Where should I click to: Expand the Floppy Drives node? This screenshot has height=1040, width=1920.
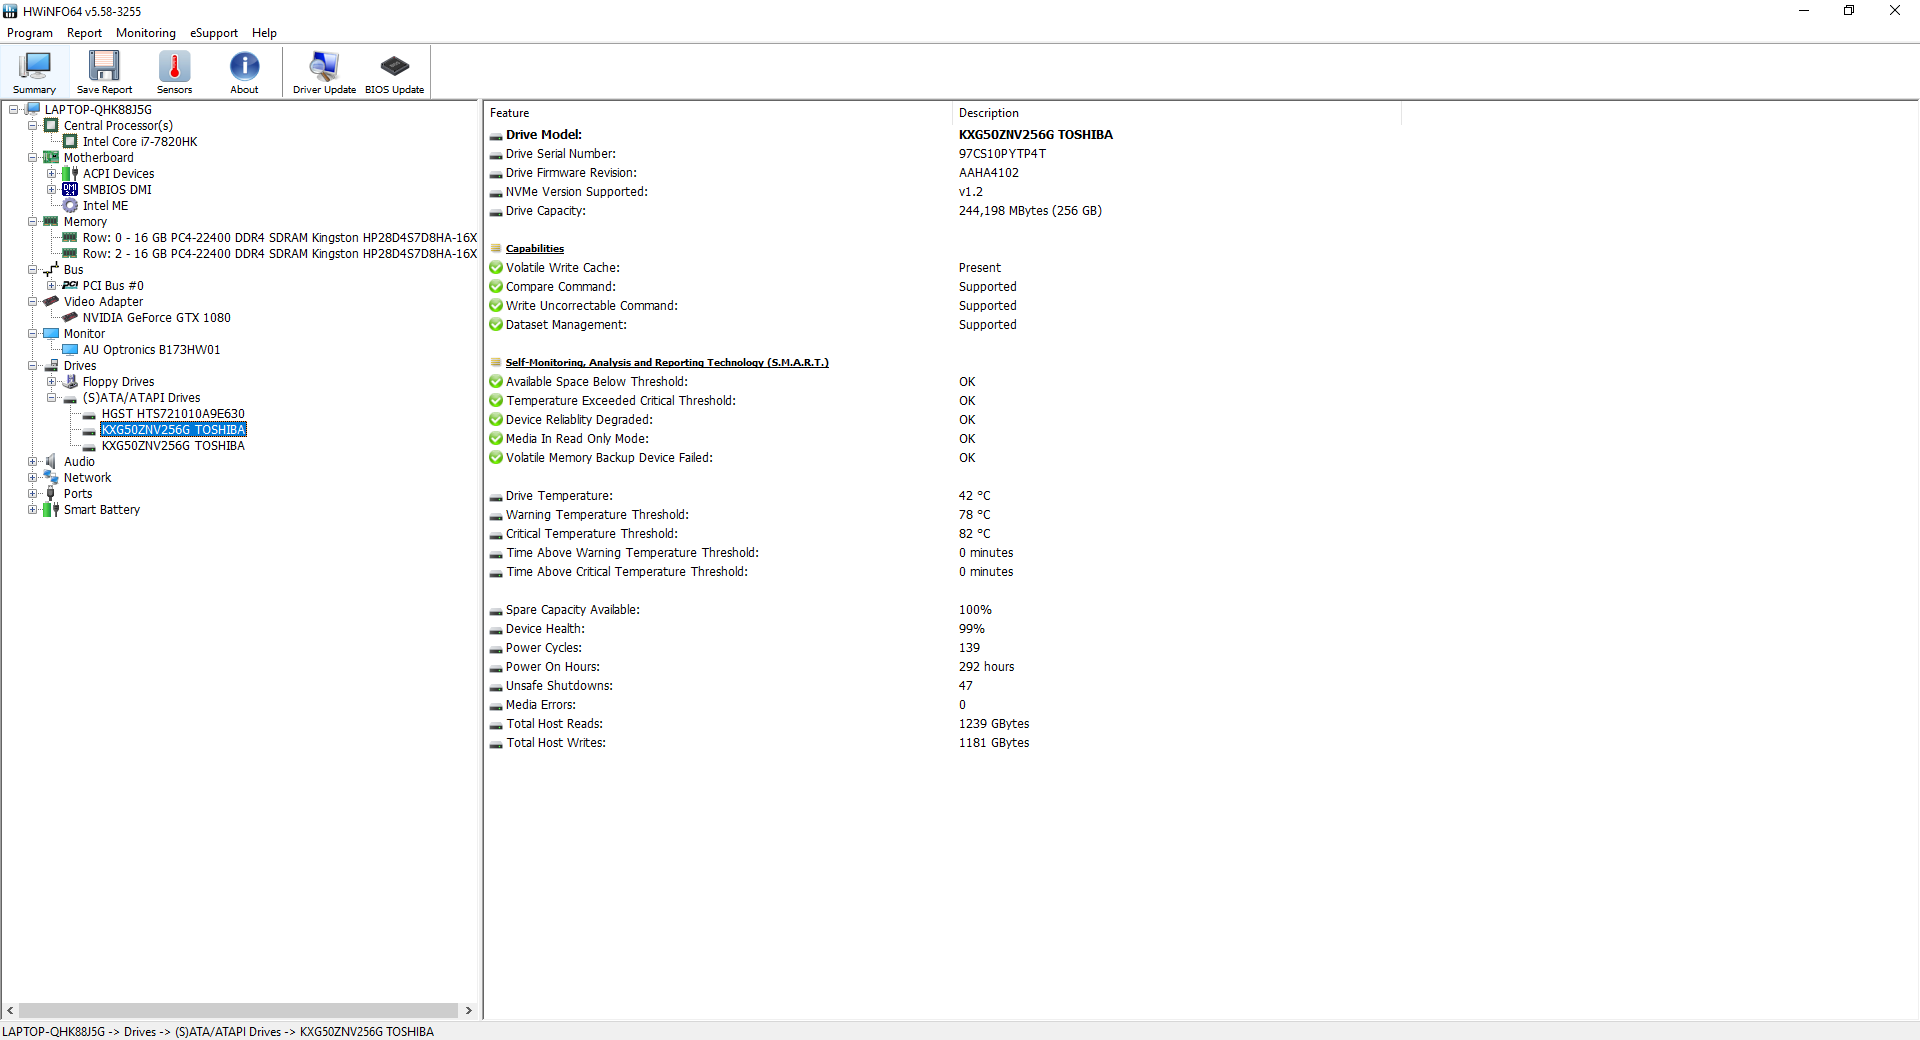[x=52, y=382]
